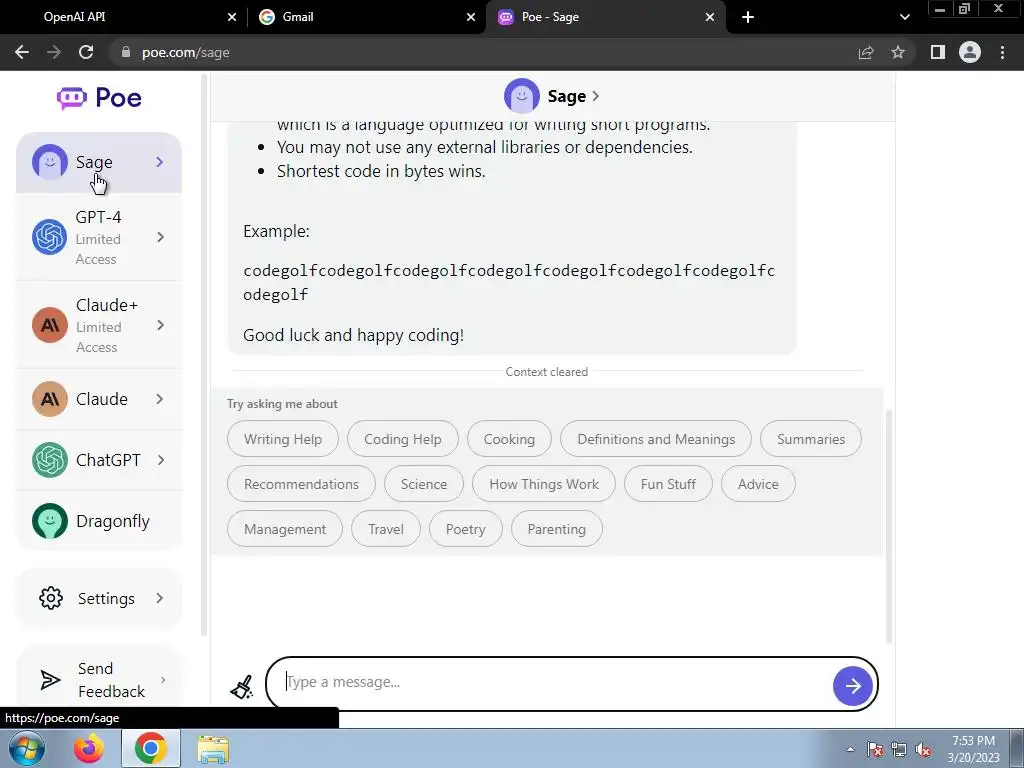Open Chrome's three-dot menu
The width and height of the screenshot is (1024, 768).
[x=1002, y=52]
